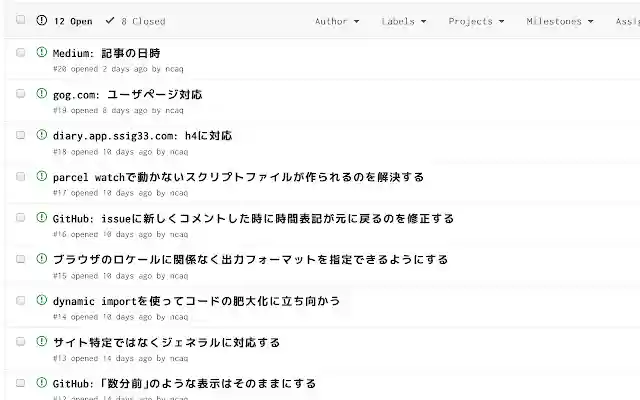This screenshot has height=400, width=640.
Task: Click the open status icon of issue #16
Action: [42, 217]
